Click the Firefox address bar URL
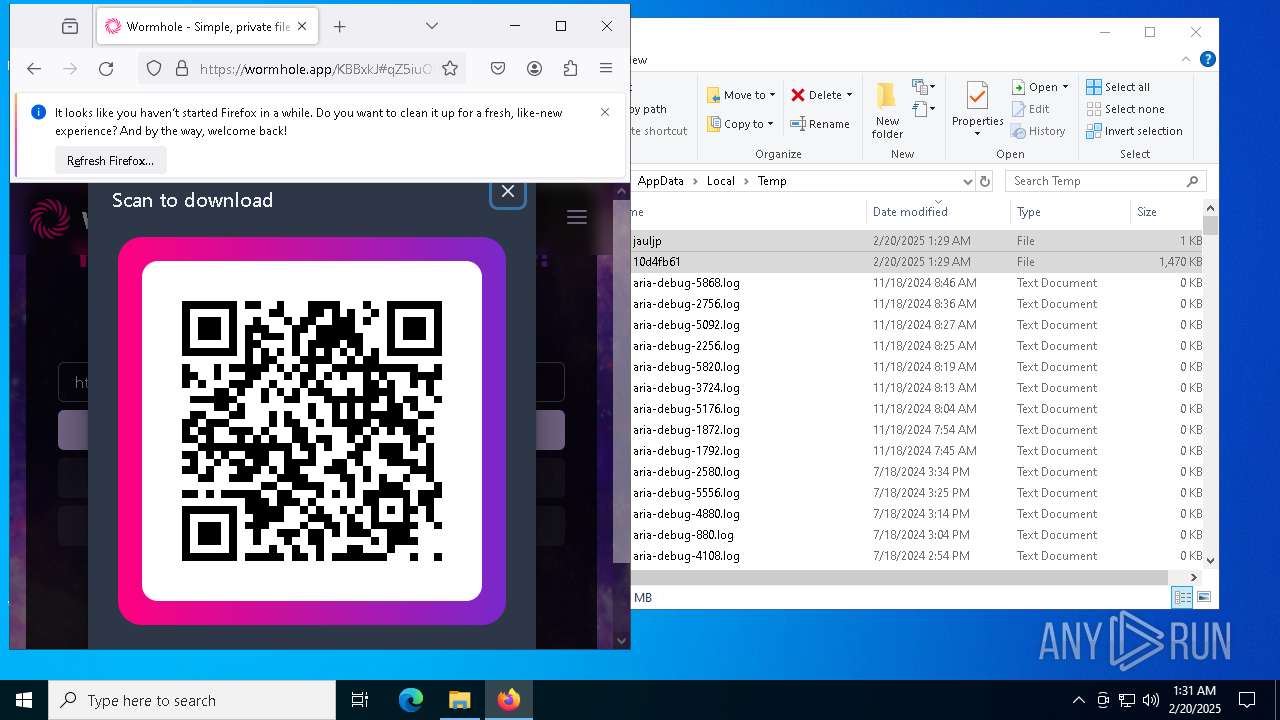This screenshot has width=1280, height=720. (316, 69)
